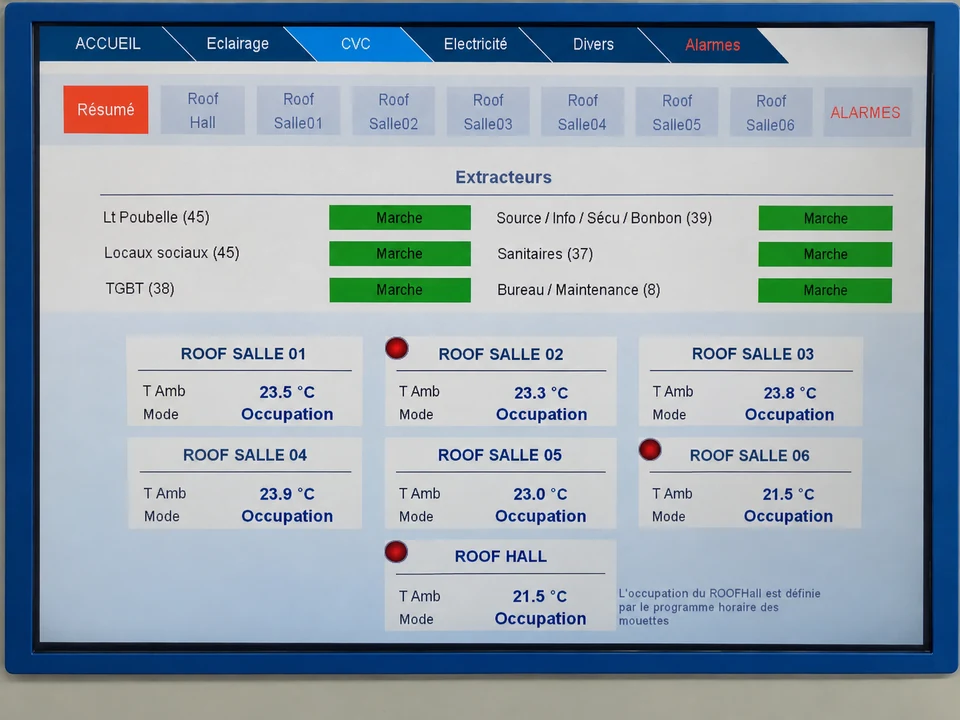Viewport: 960px width, 720px height.
Task: Go to the Electricité tab
Action: [x=475, y=44]
